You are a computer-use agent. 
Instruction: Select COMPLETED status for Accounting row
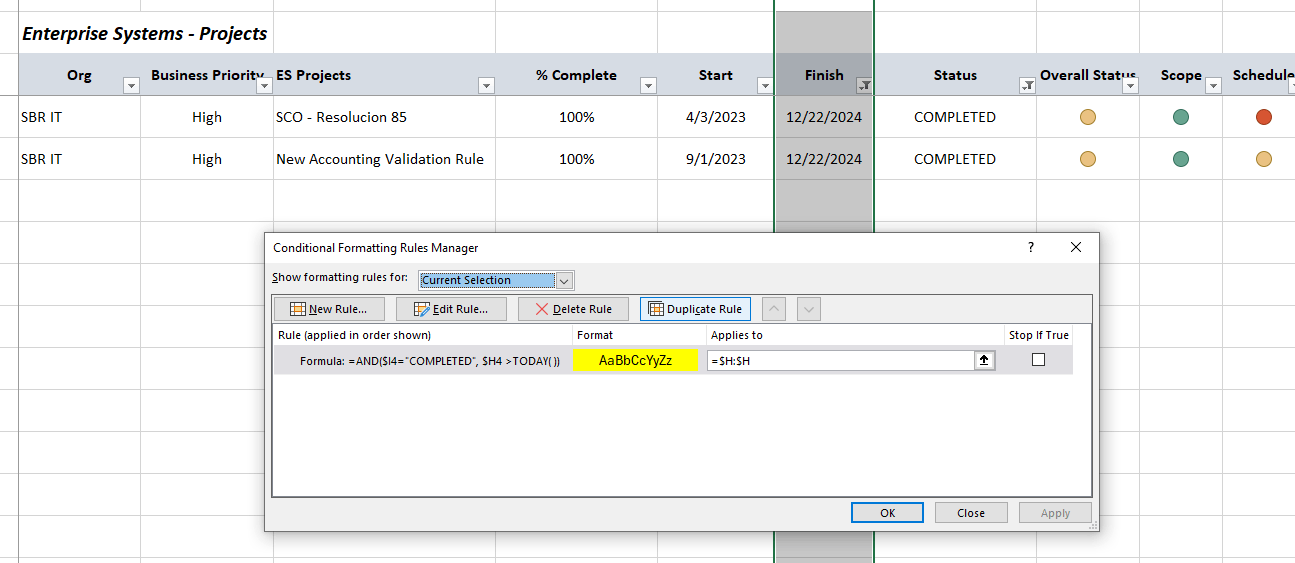click(x=955, y=159)
